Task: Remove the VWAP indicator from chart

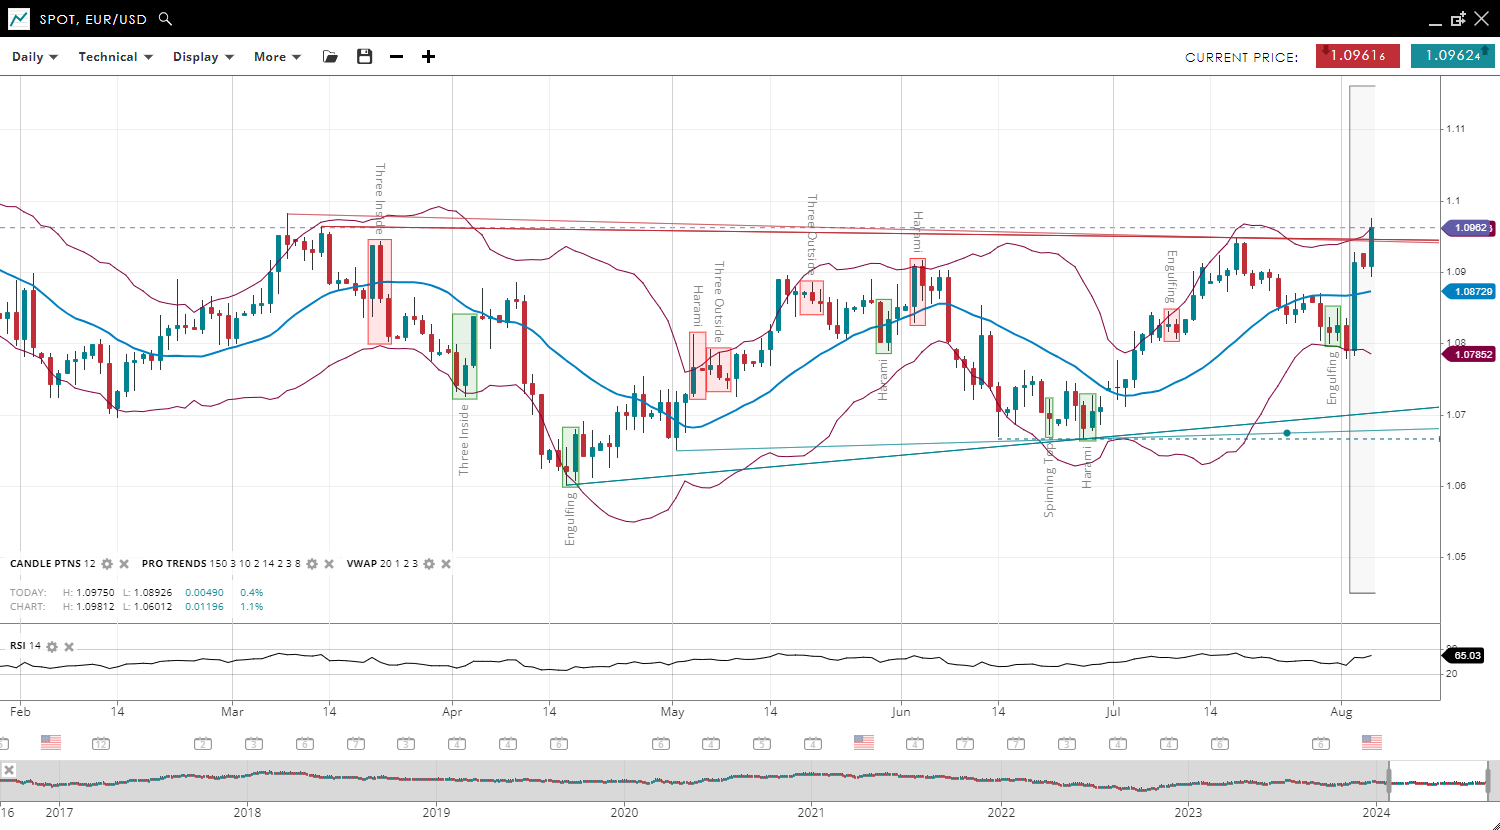Action: (446, 564)
